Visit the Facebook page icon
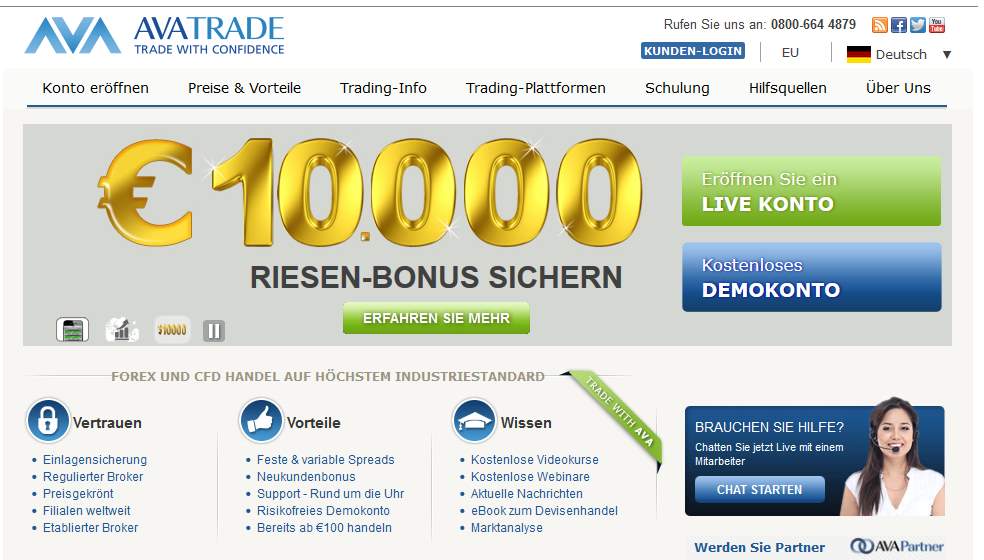The image size is (984, 560). pos(899,25)
